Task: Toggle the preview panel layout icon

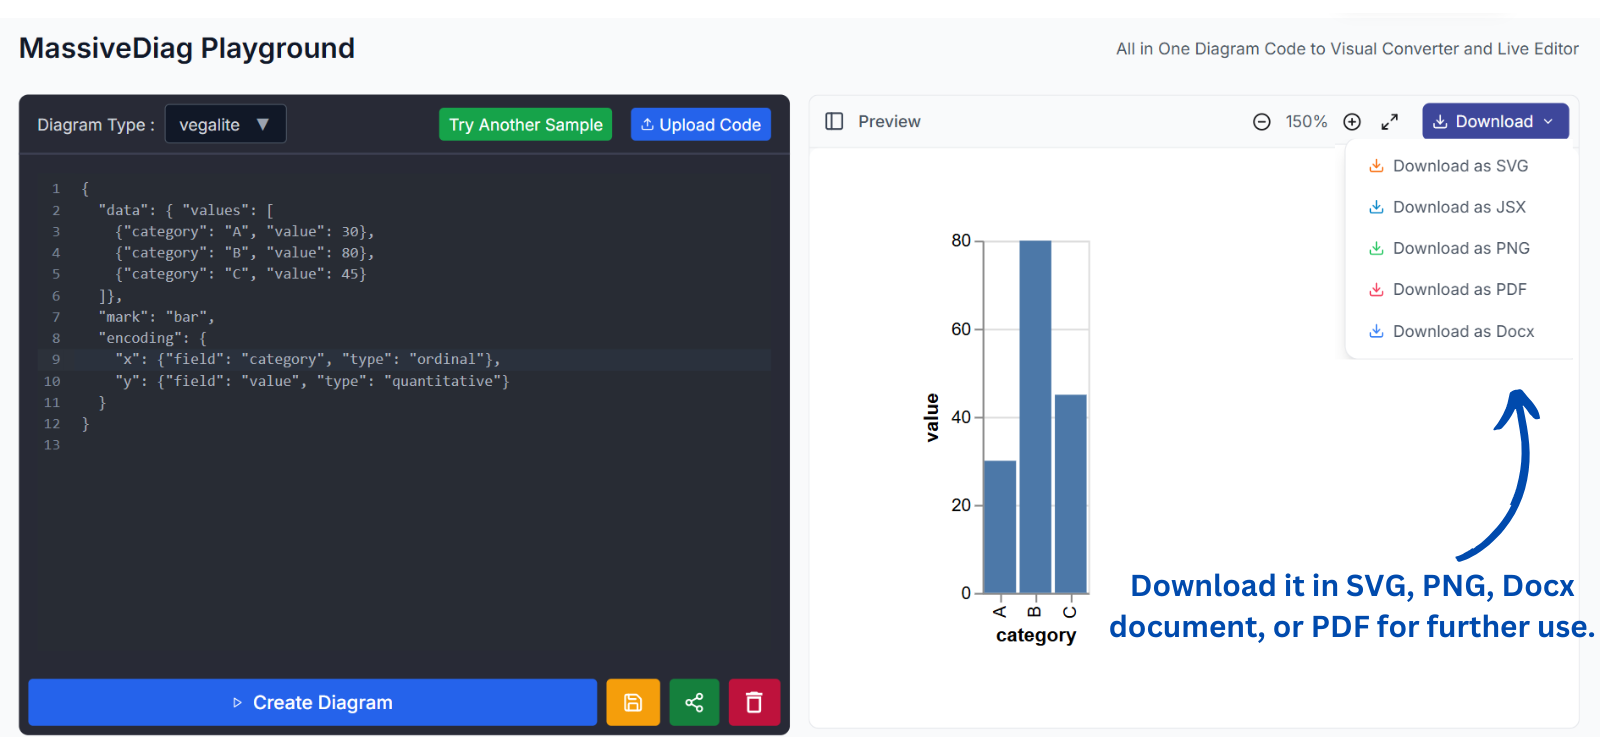Action: [834, 121]
